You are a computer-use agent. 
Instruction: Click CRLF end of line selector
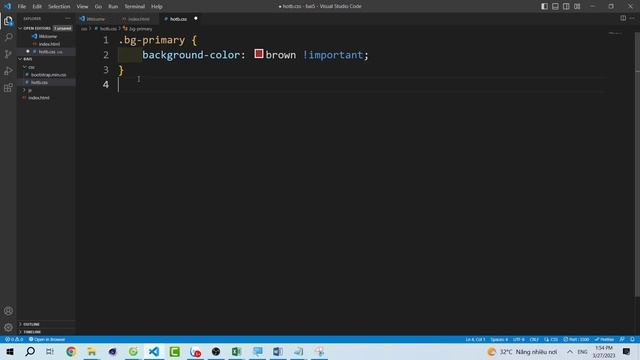[x=534, y=339]
